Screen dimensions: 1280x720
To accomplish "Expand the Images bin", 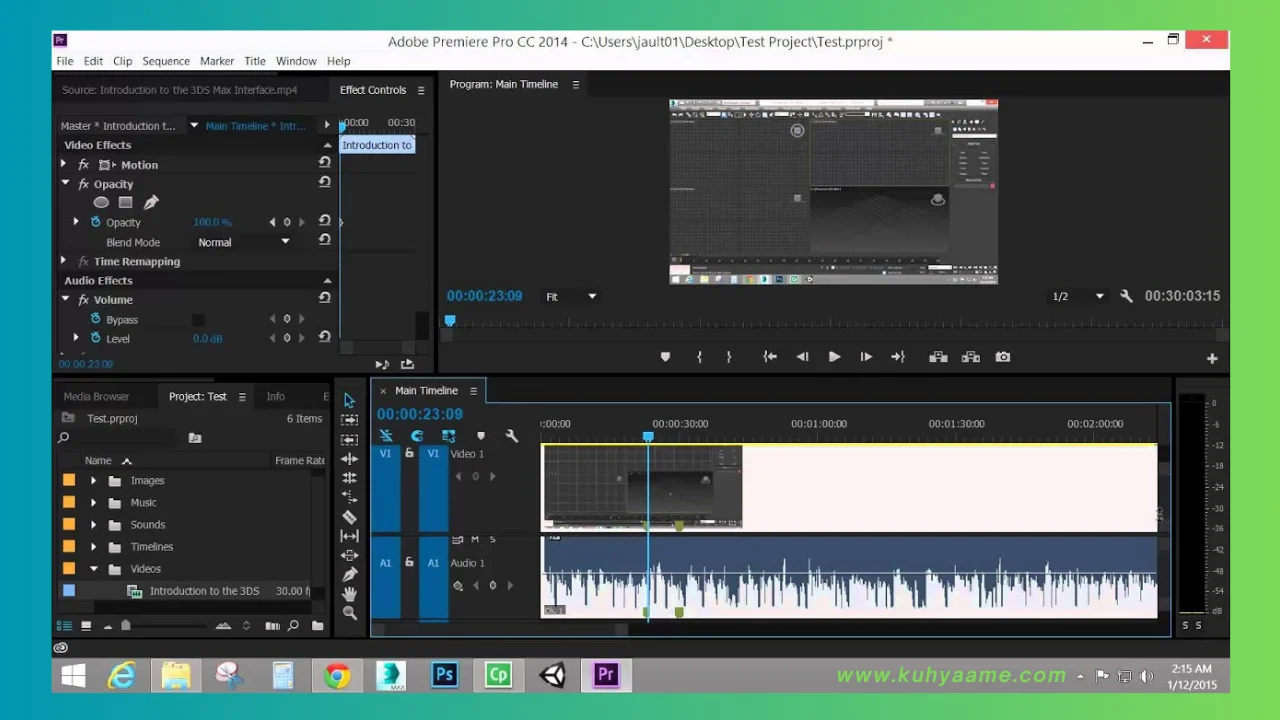I will coord(93,481).
